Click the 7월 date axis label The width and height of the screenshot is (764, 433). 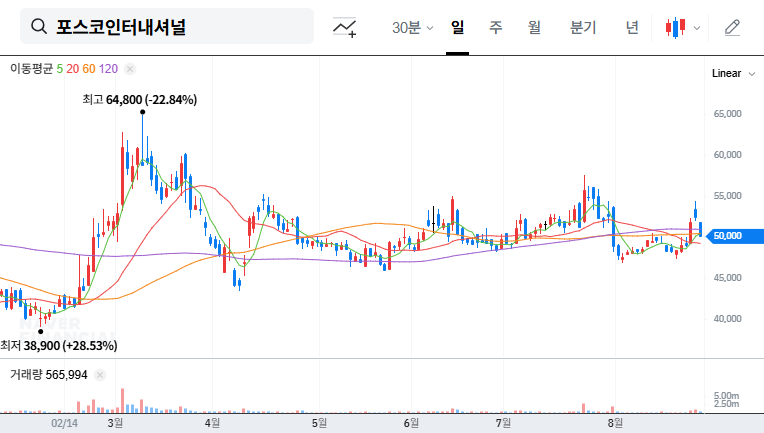tap(503, 423)
